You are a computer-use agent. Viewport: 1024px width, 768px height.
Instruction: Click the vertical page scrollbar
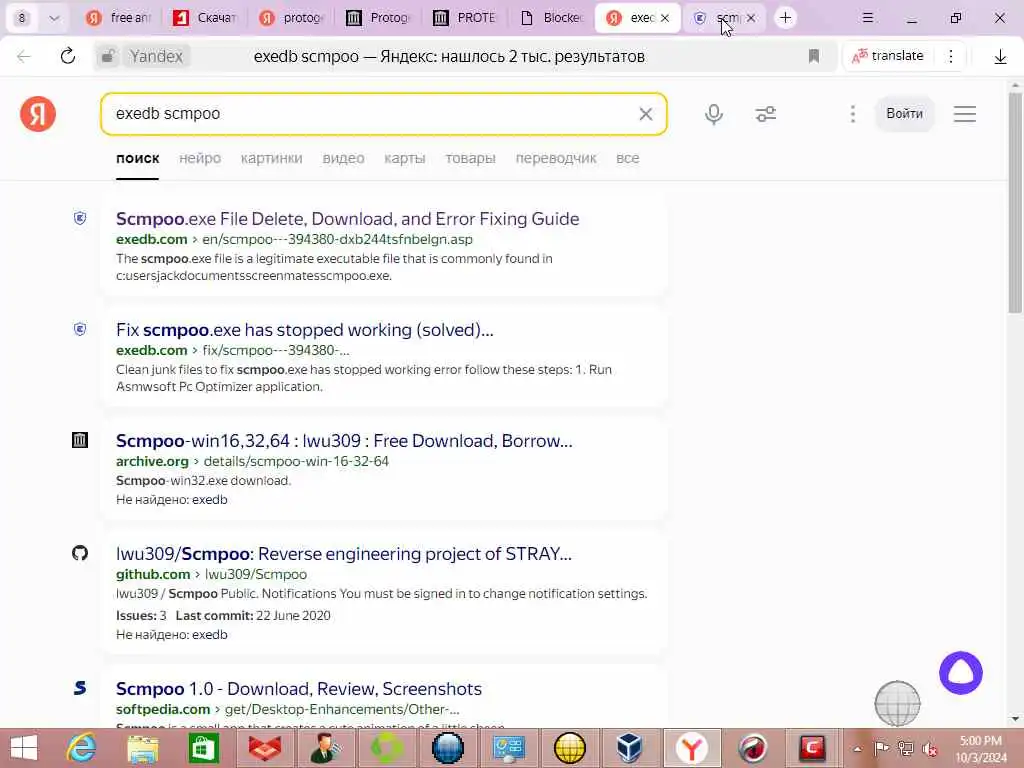coord(1015,202)
